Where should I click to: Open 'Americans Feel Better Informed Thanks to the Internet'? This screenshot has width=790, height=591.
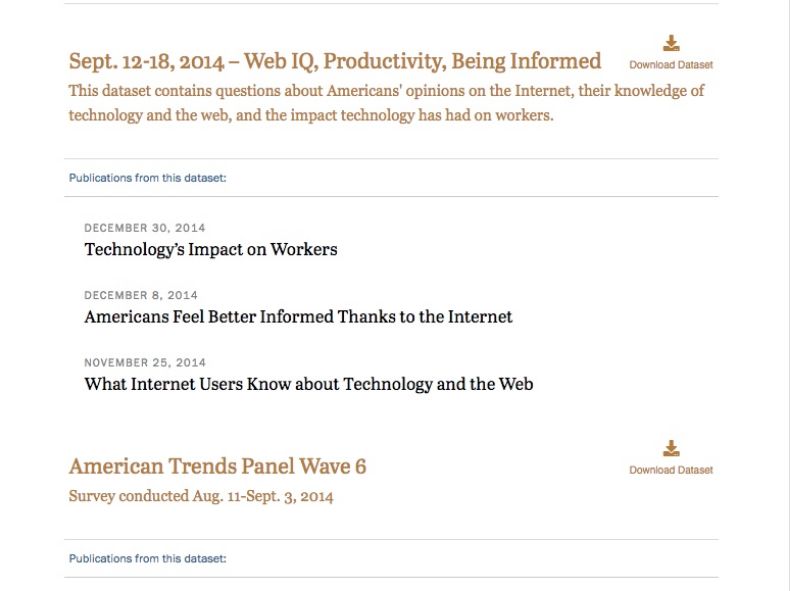point(298,317)
